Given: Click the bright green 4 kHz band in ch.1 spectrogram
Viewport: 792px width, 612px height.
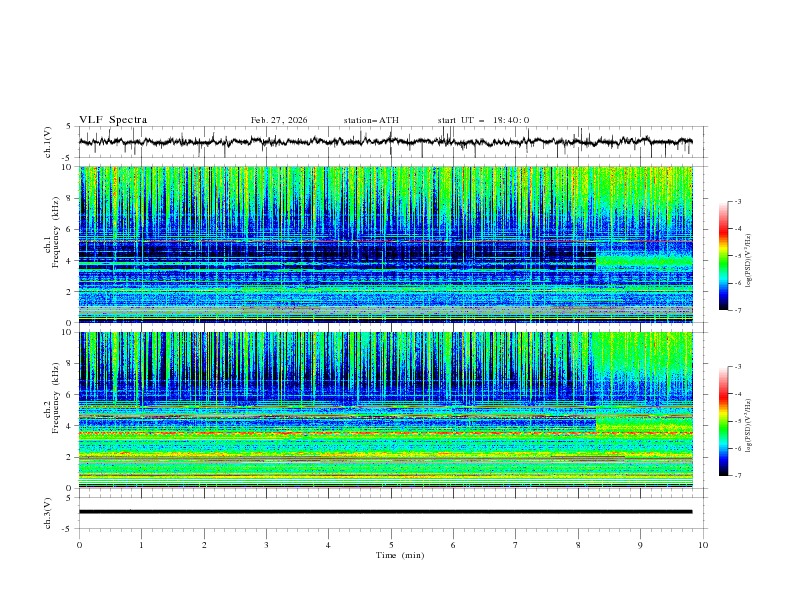Looking at the screenshot, I should pyautogui.click(x=644, y=260).
